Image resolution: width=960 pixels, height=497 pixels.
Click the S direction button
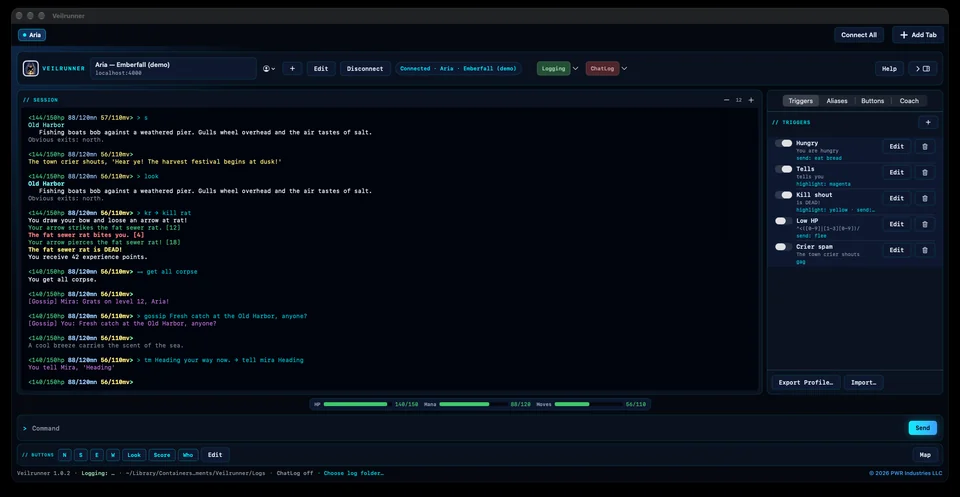81,455
